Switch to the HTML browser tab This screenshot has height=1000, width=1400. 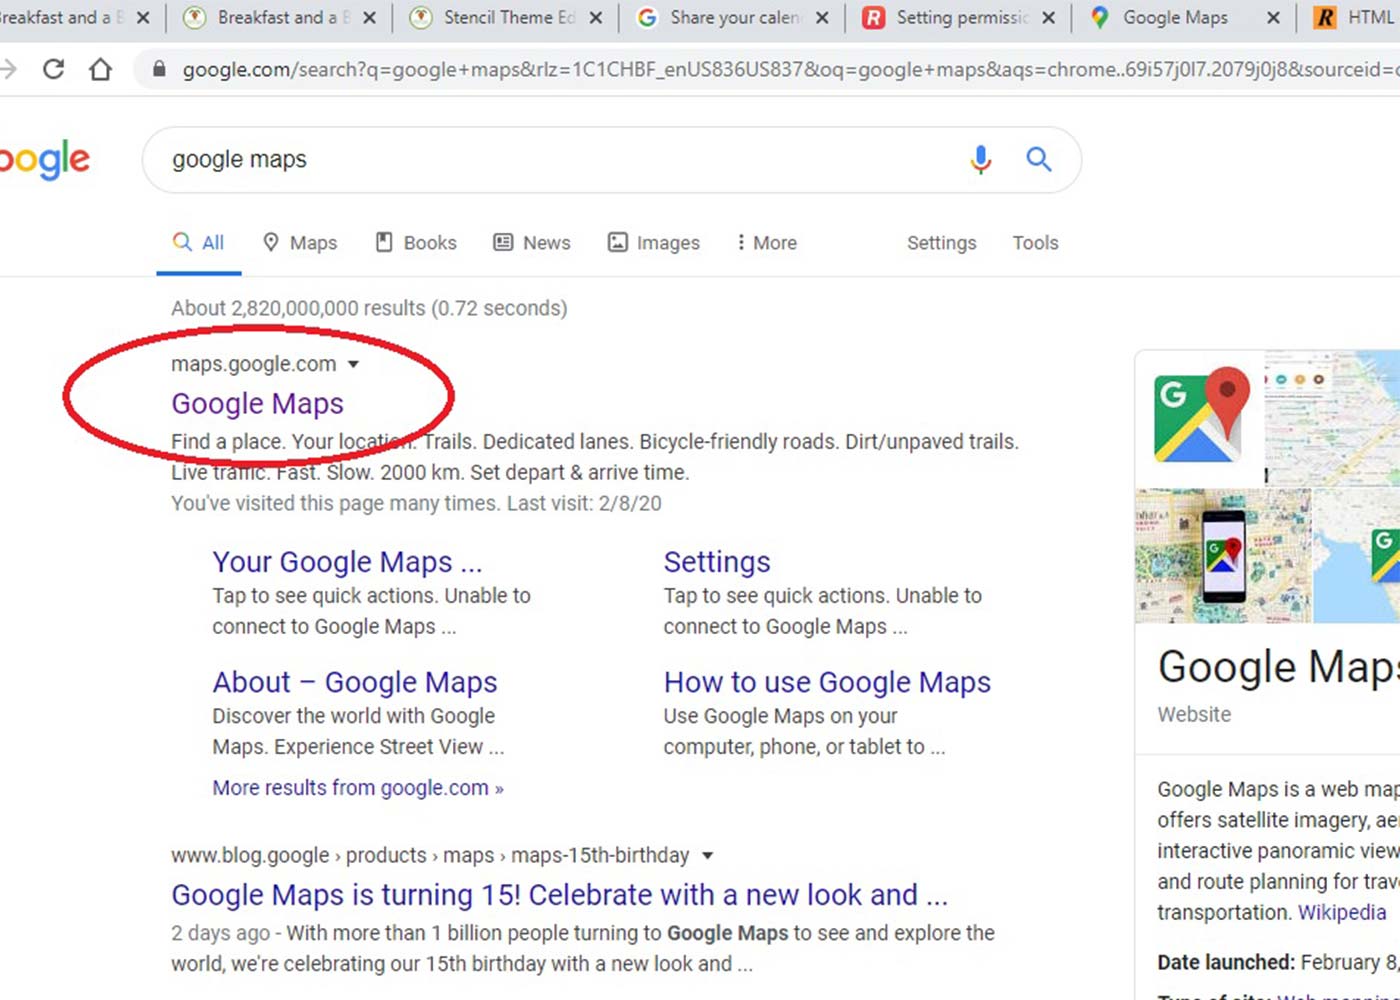point(1355,18)
